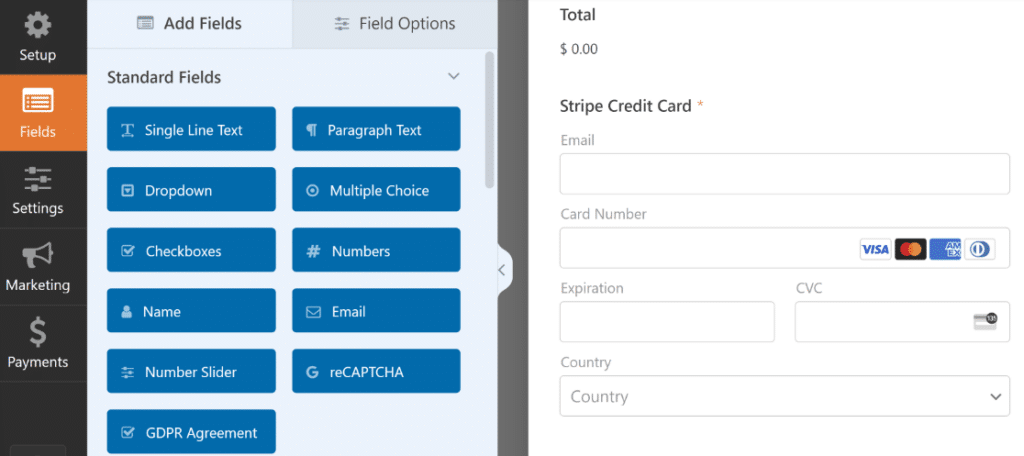This screenshot has height=456, width=1024.
Task: Click the CVC card hint icon
Action: [985, 322]
